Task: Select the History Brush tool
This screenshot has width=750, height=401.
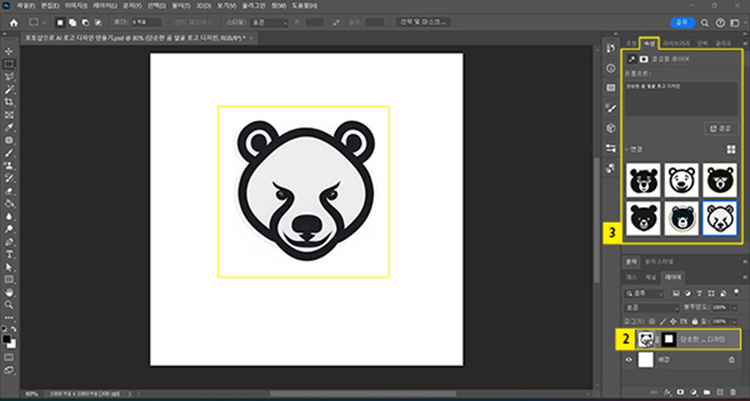Action: click(9, 178)
